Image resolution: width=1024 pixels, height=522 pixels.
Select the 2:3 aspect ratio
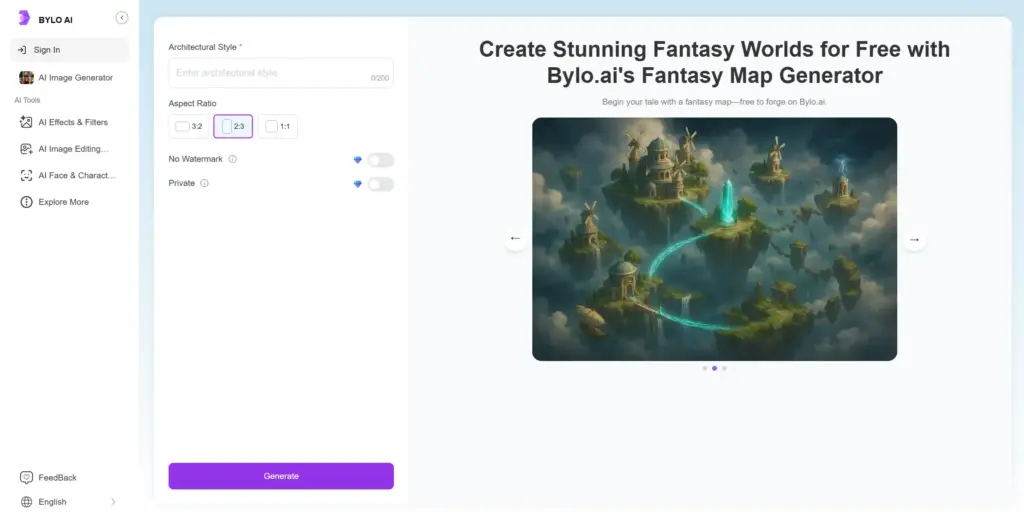(x=233, y=127)
